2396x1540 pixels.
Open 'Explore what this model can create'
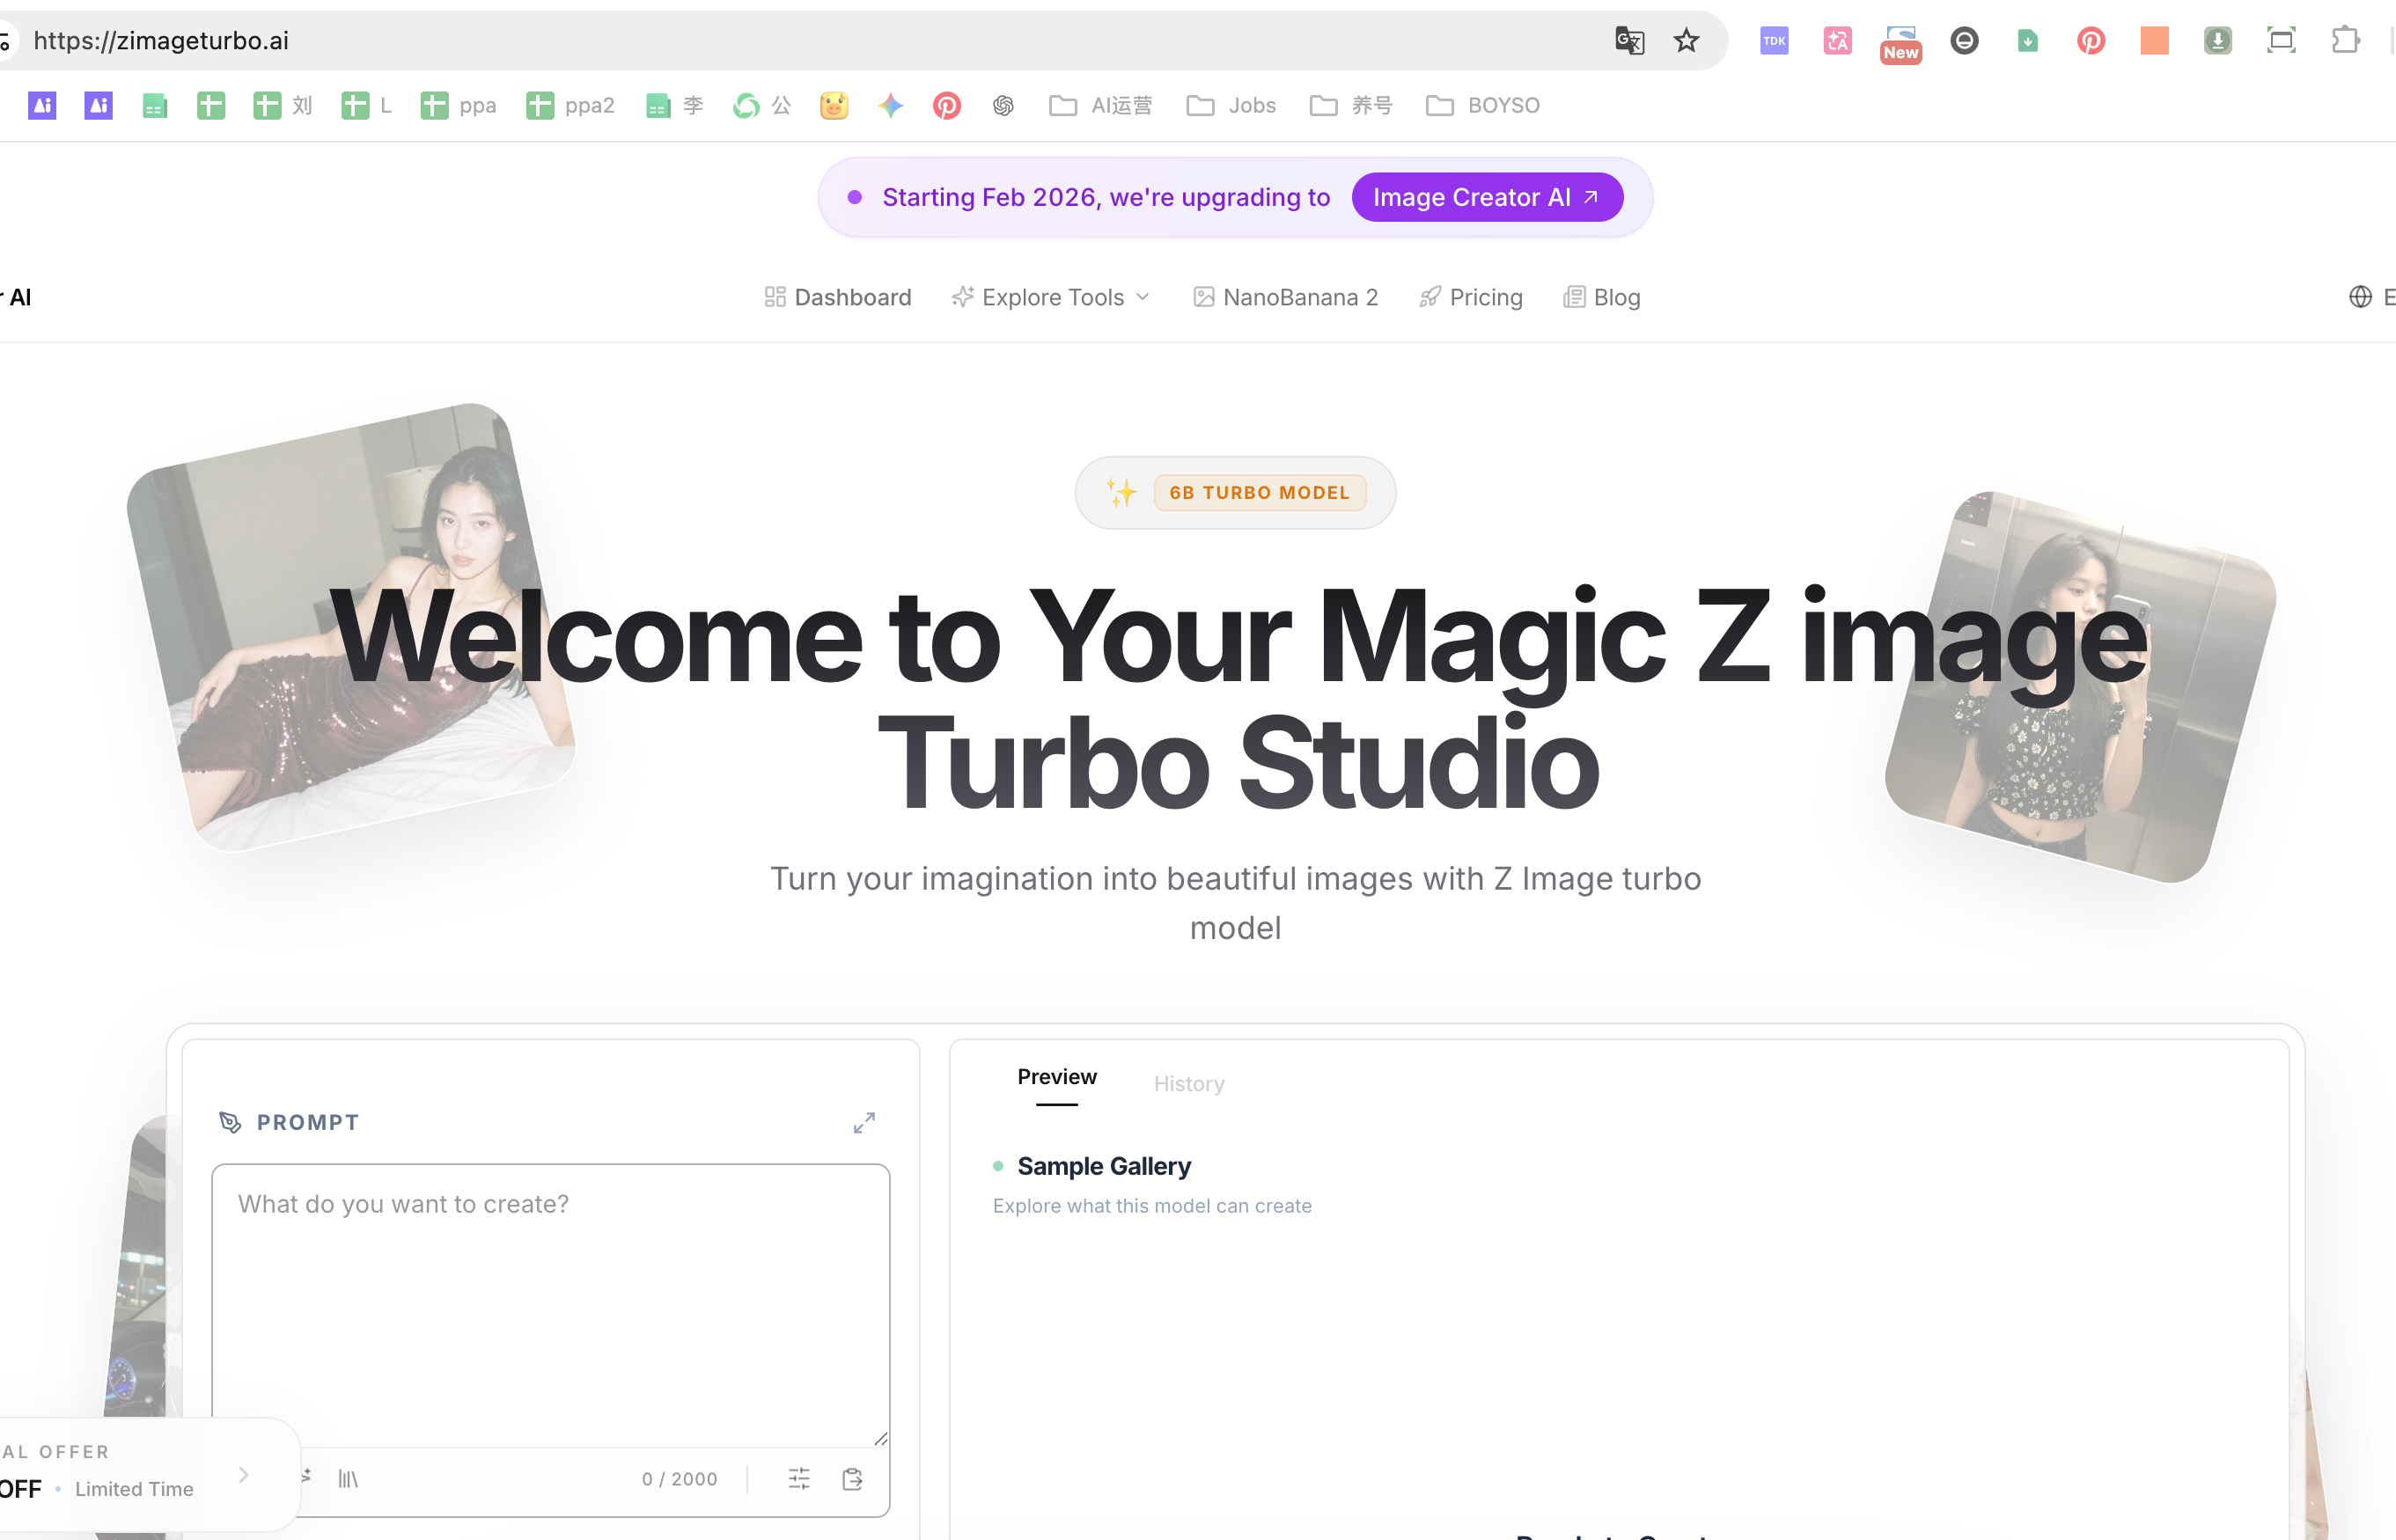coord(1152,1205)
